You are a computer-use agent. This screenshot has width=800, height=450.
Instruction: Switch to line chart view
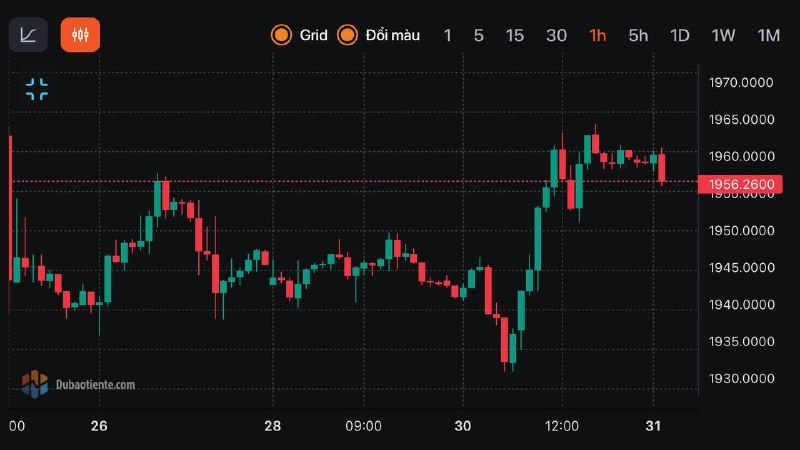pyautogui.click(x=28, y=35)
